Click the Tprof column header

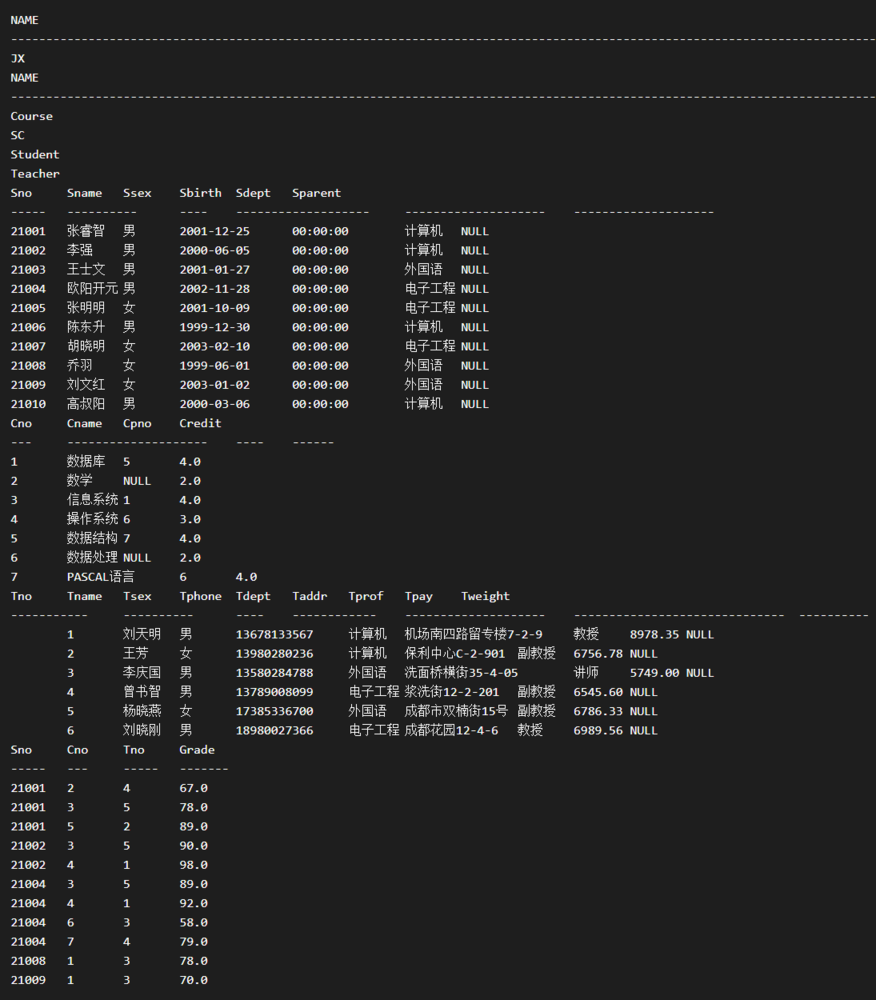tap(365, 596)
